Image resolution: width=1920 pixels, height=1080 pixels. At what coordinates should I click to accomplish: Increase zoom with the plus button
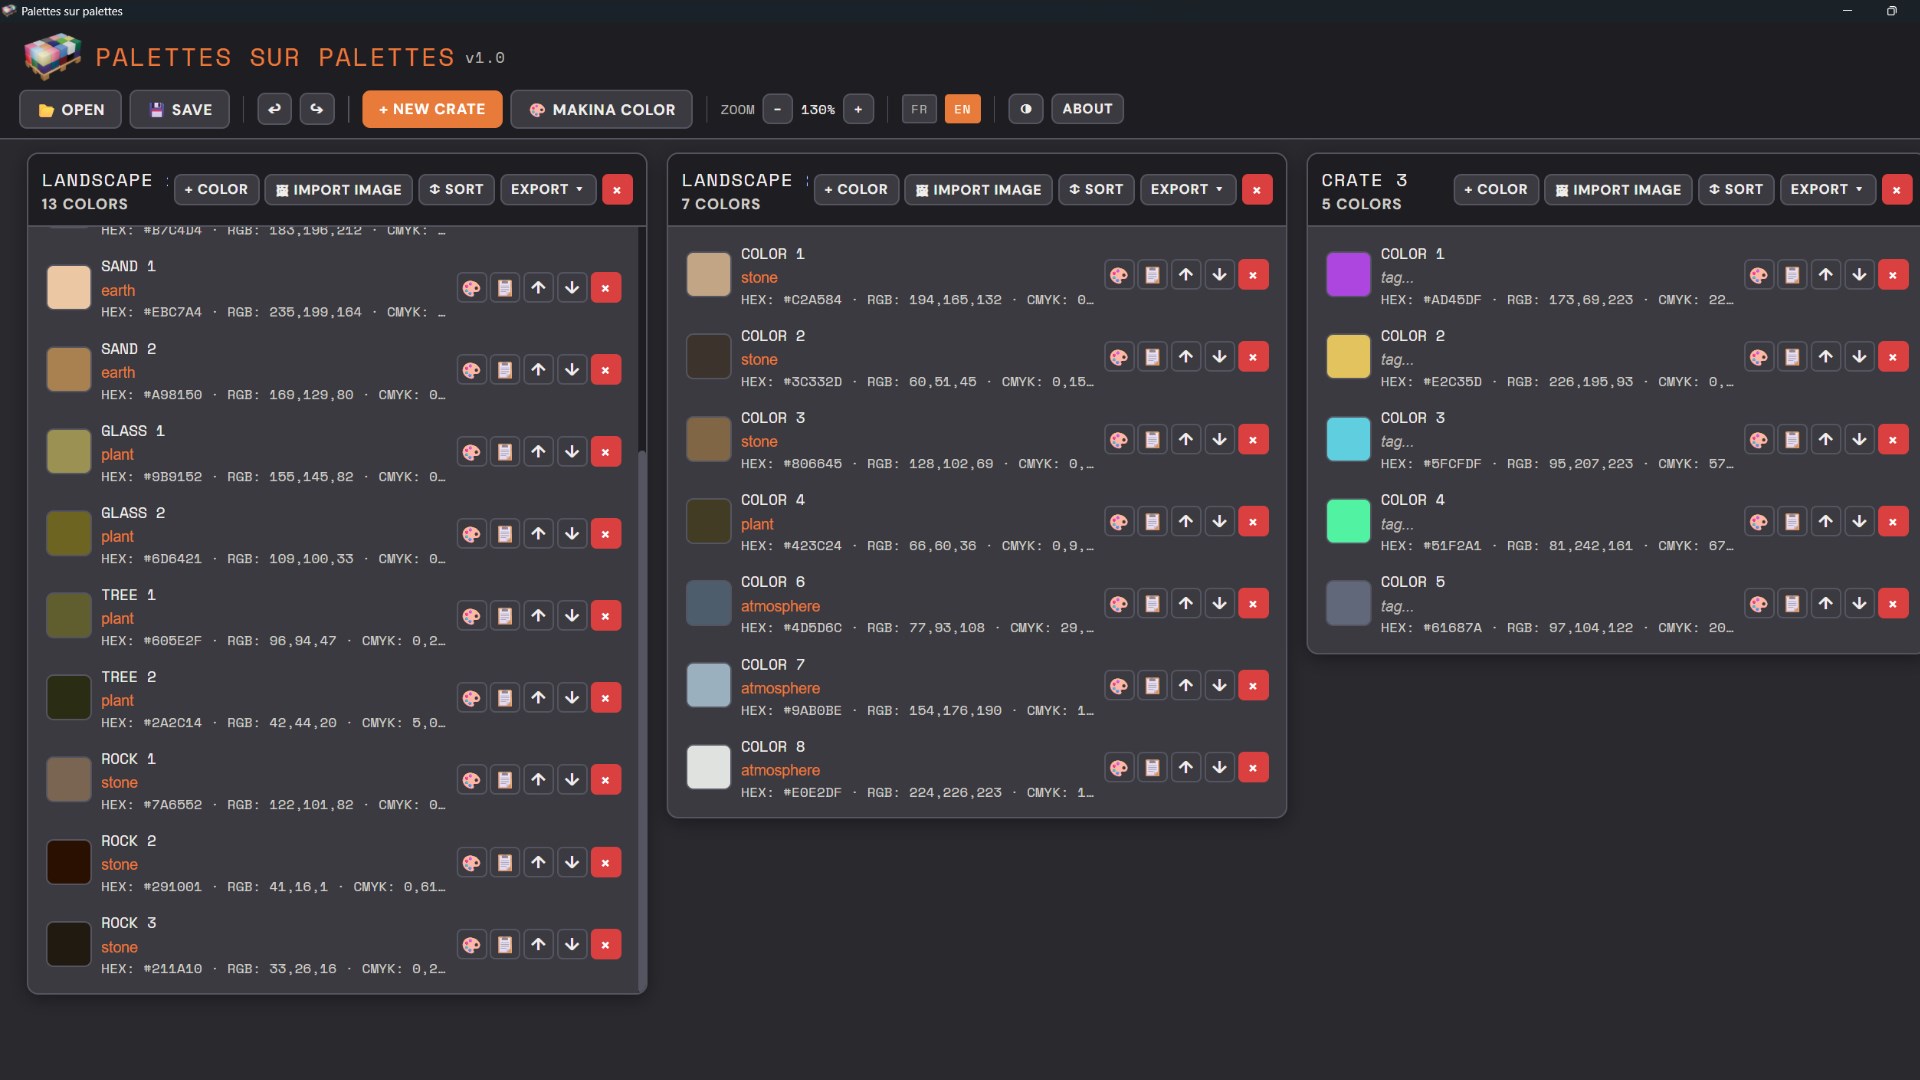pos(858,109)
